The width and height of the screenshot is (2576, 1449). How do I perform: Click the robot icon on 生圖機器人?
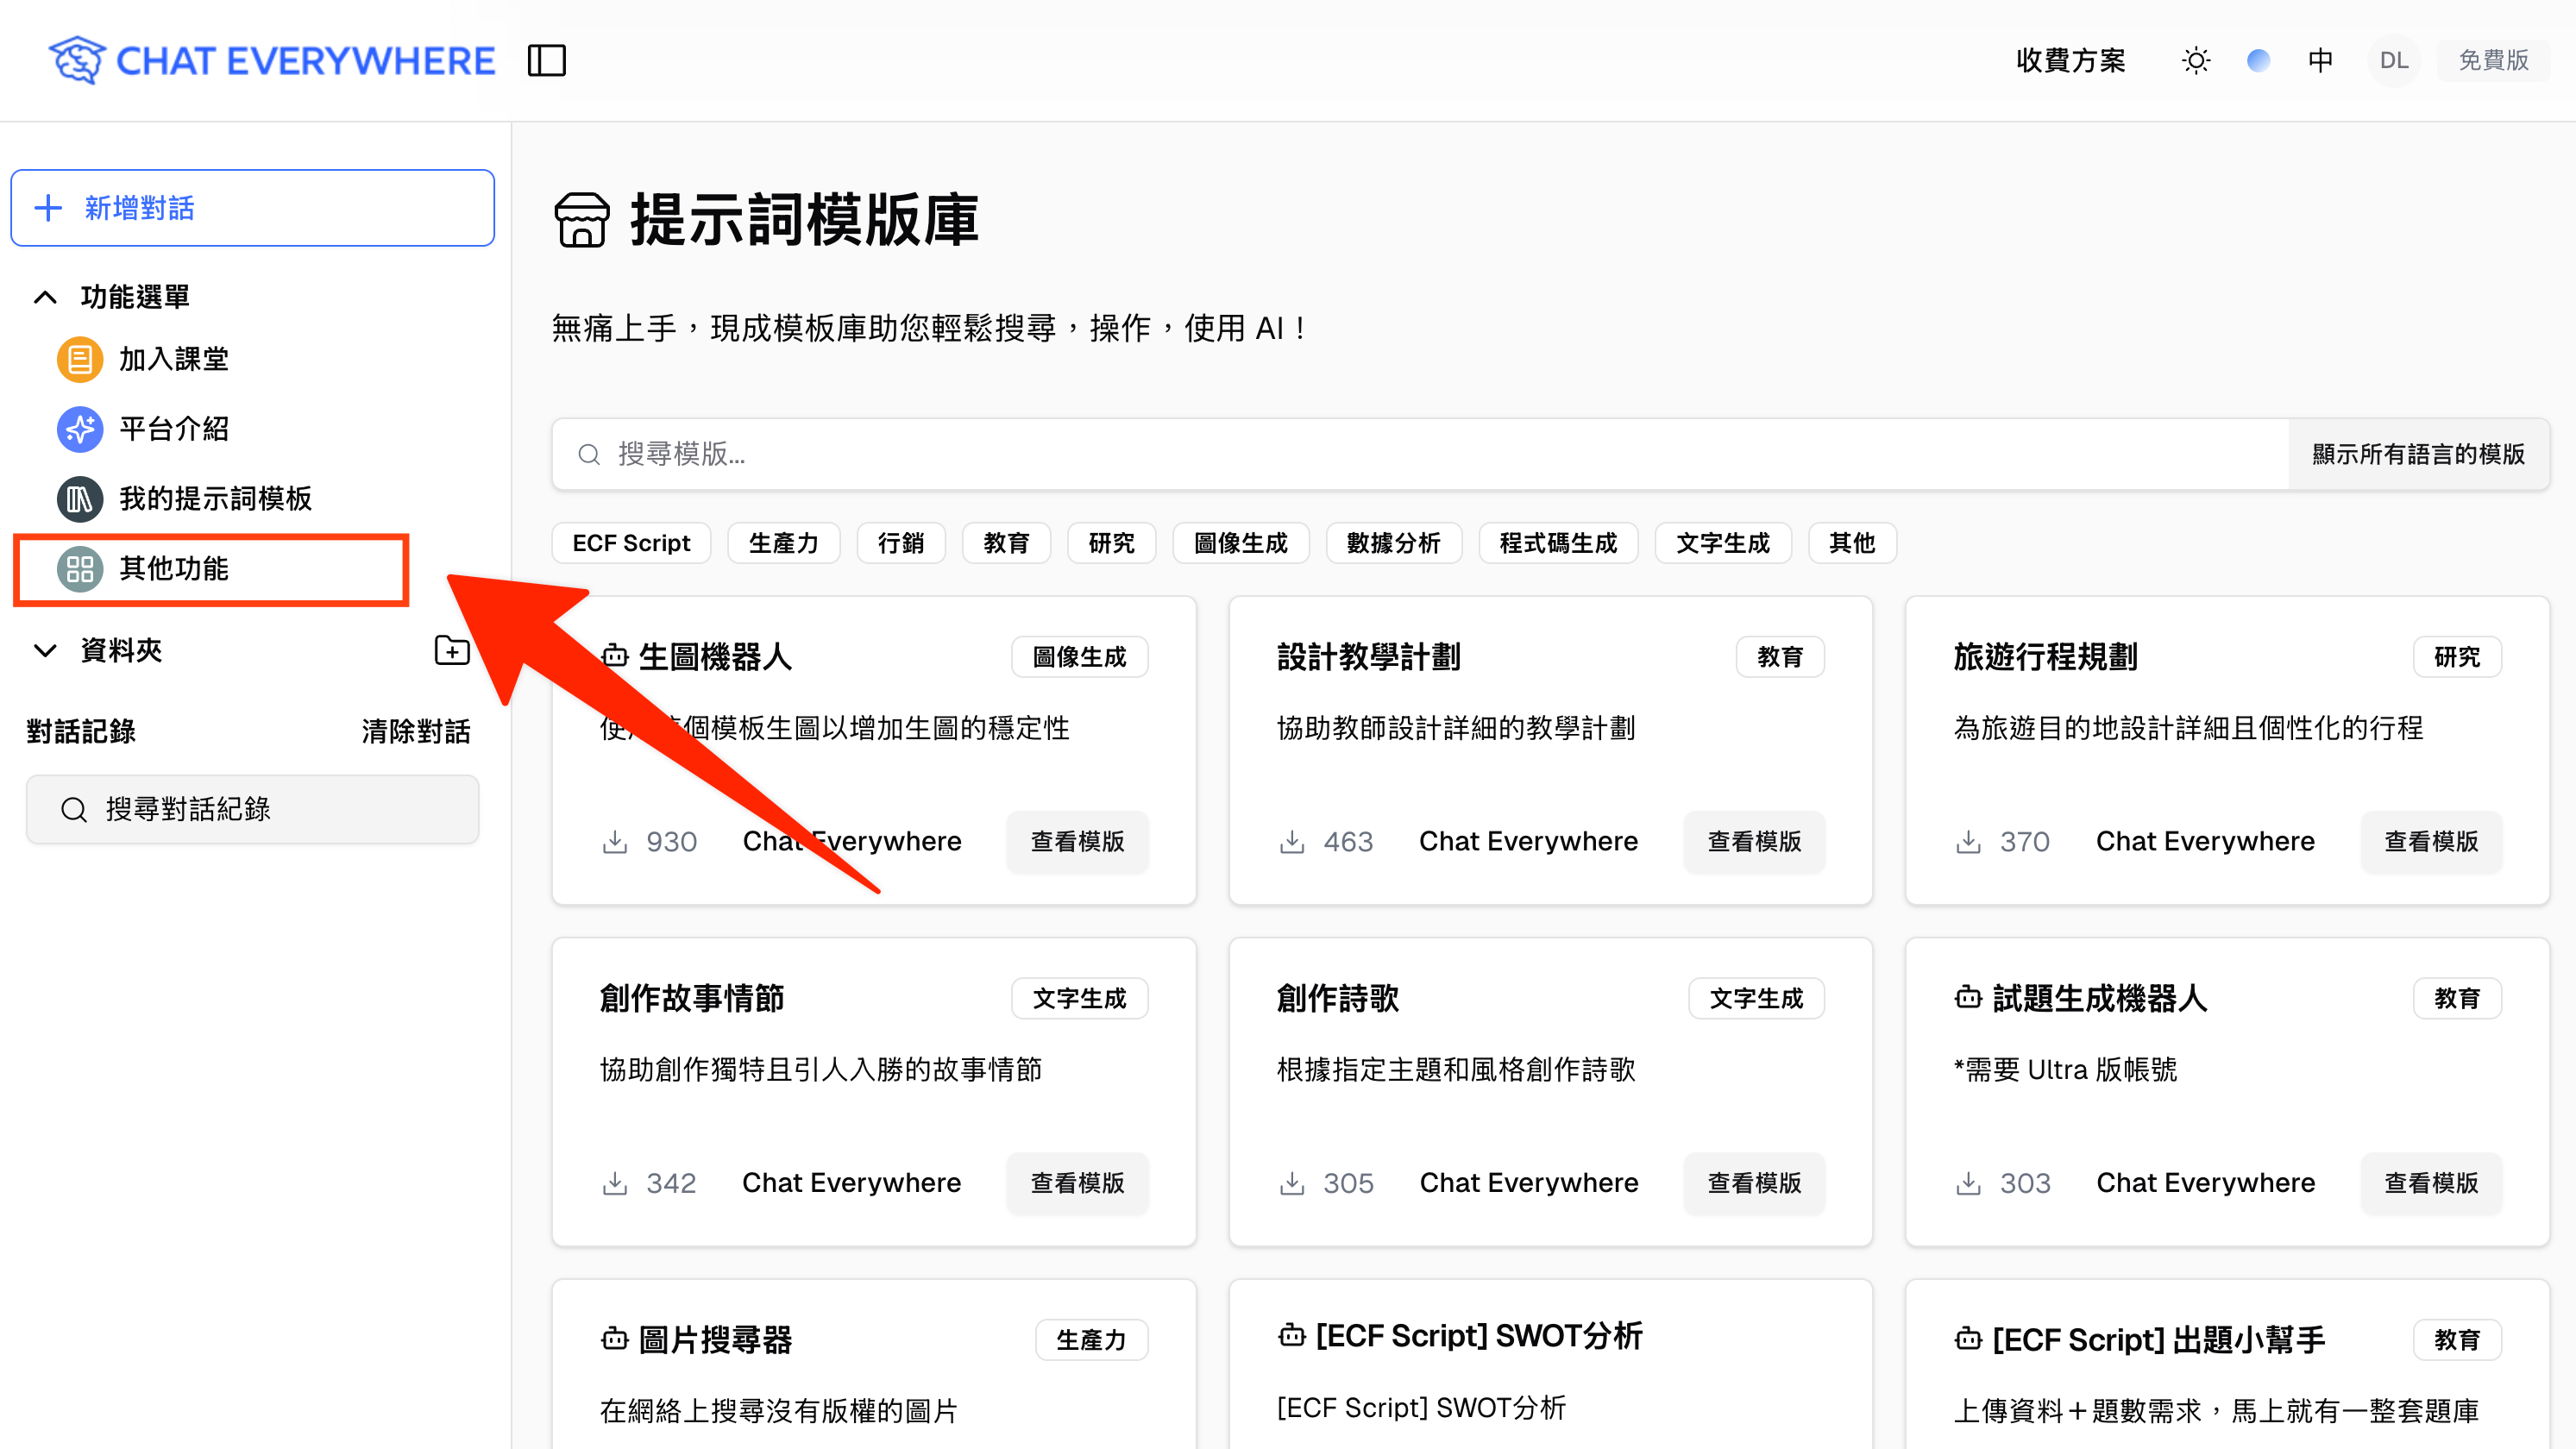click(614, 656)
